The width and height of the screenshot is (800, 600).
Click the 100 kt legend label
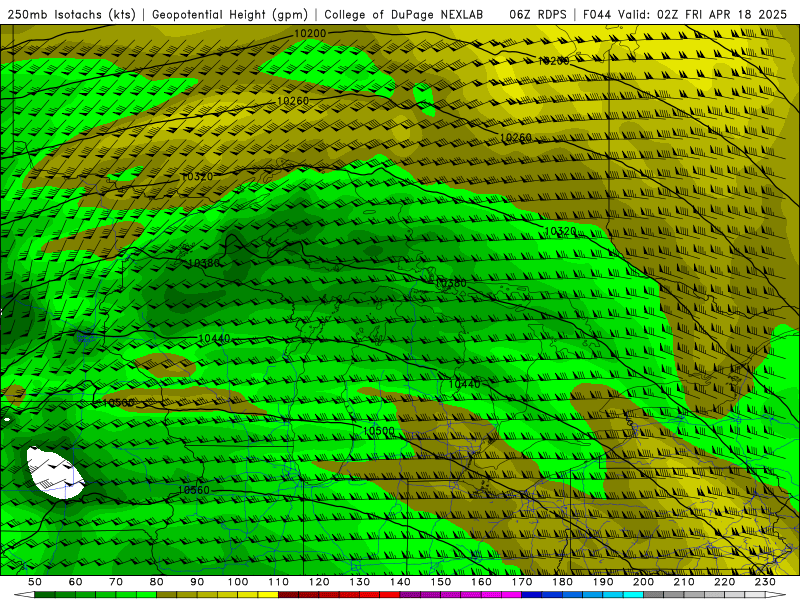pos(238,582)
